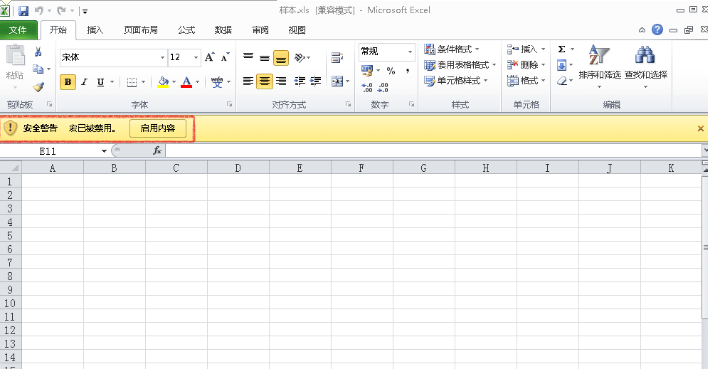This screenshot has width=708, height=369.
Task: Open 格式 menu in cells group
Action: [x=526, y=81]
